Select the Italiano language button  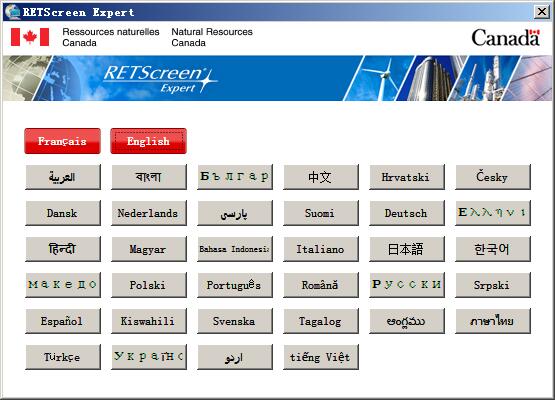click(x=321, y=249)
